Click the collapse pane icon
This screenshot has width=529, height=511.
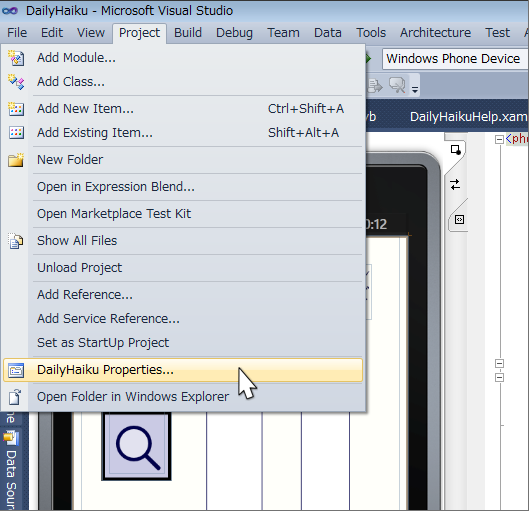tap(459, 220)
